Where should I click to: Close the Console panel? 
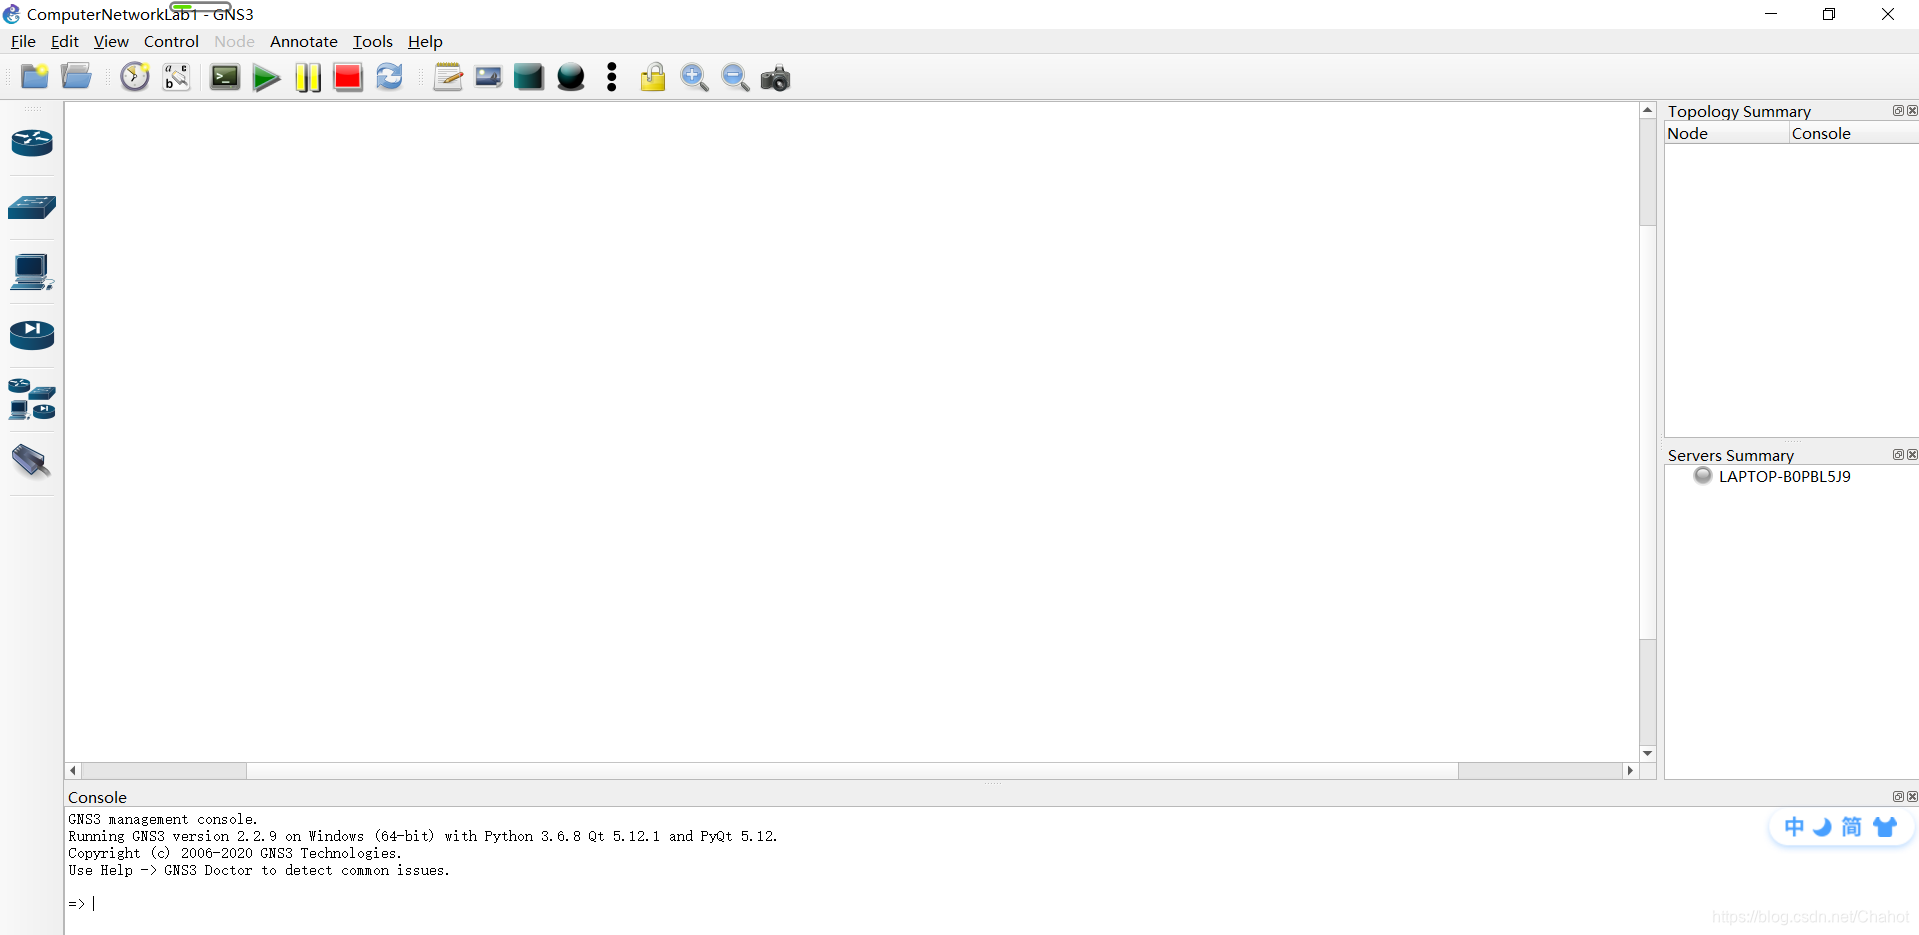pyautogui.click(x=1912, y=797)
